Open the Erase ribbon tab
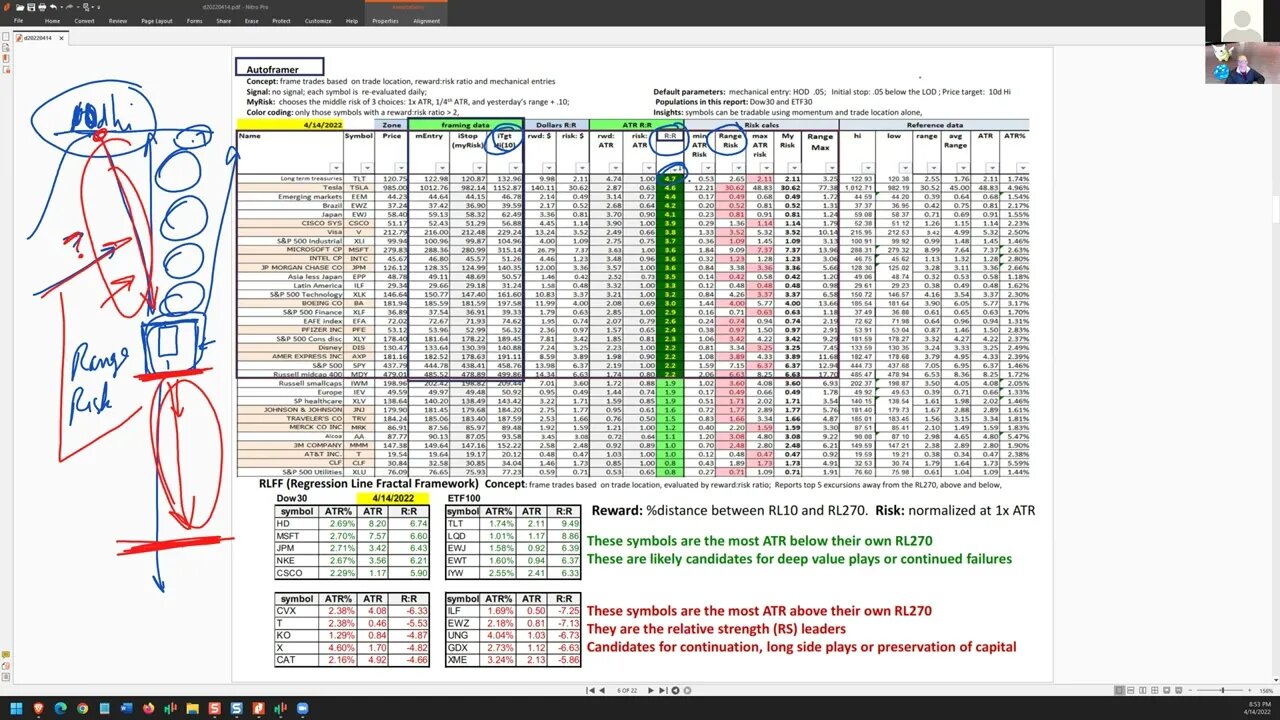This screenshot has height=720, width=1280. coord(251,21)
